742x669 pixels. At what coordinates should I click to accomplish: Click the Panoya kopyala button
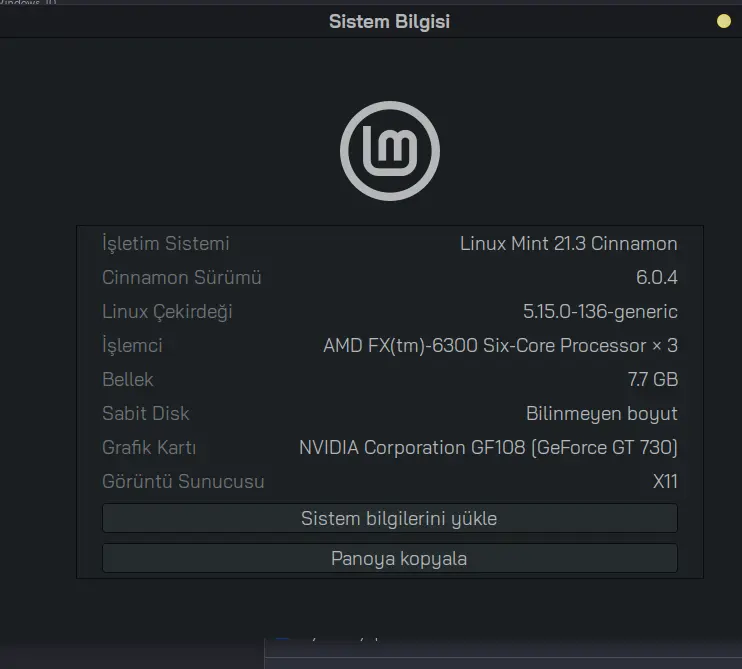tap(390, 558)
